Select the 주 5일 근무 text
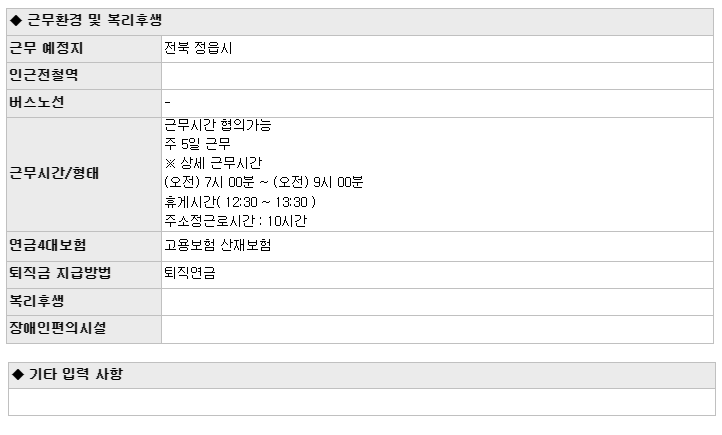This screenshot has width=722, height=435. [198, 144]
